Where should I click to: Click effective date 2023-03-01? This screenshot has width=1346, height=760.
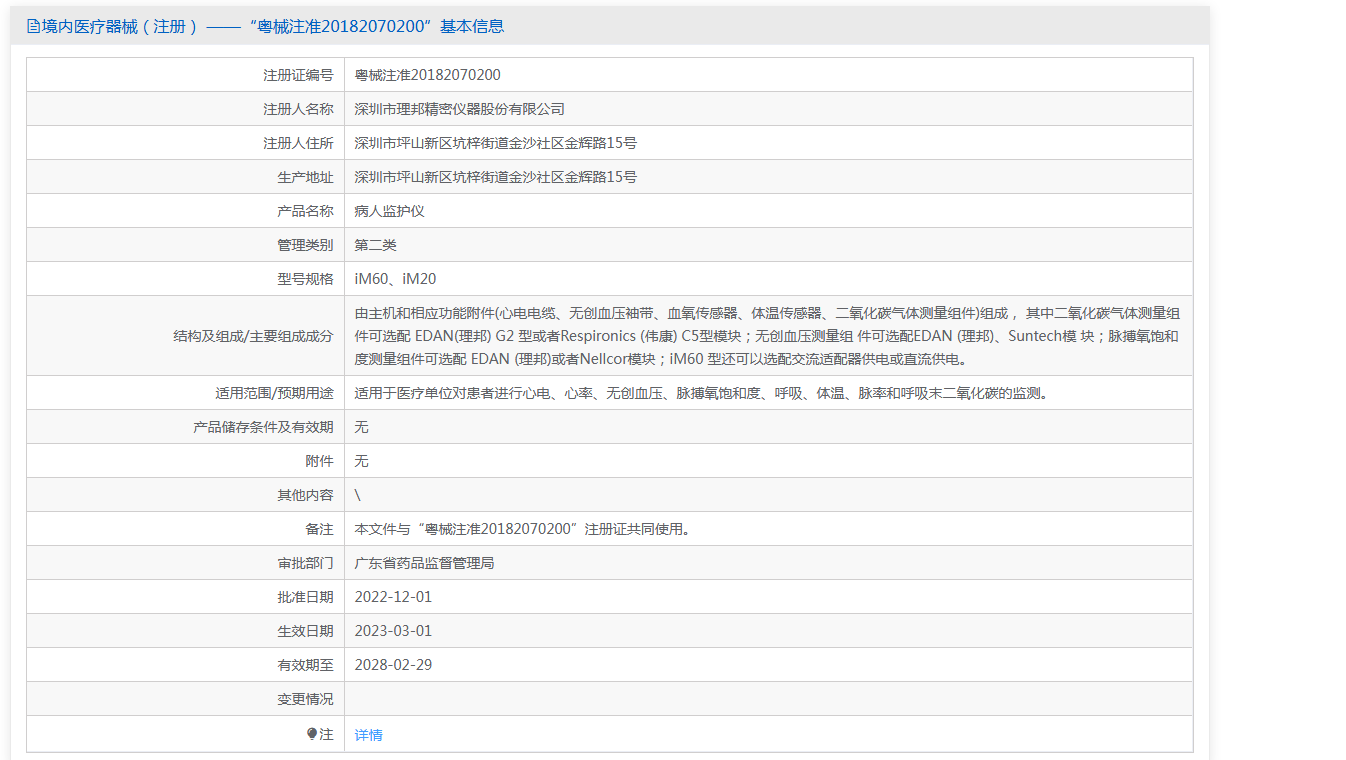coord(393,631)
